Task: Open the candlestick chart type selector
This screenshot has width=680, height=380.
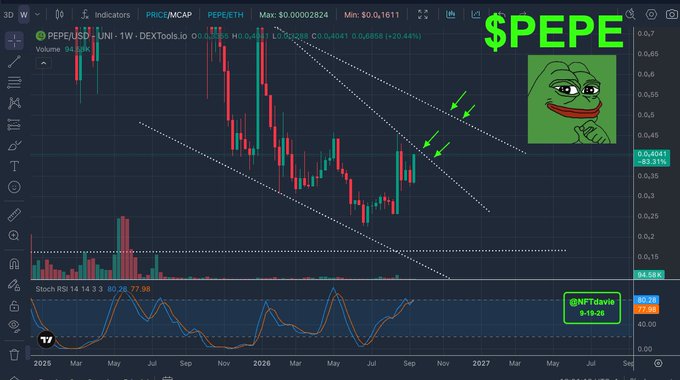Action: (x=59, y=15)
